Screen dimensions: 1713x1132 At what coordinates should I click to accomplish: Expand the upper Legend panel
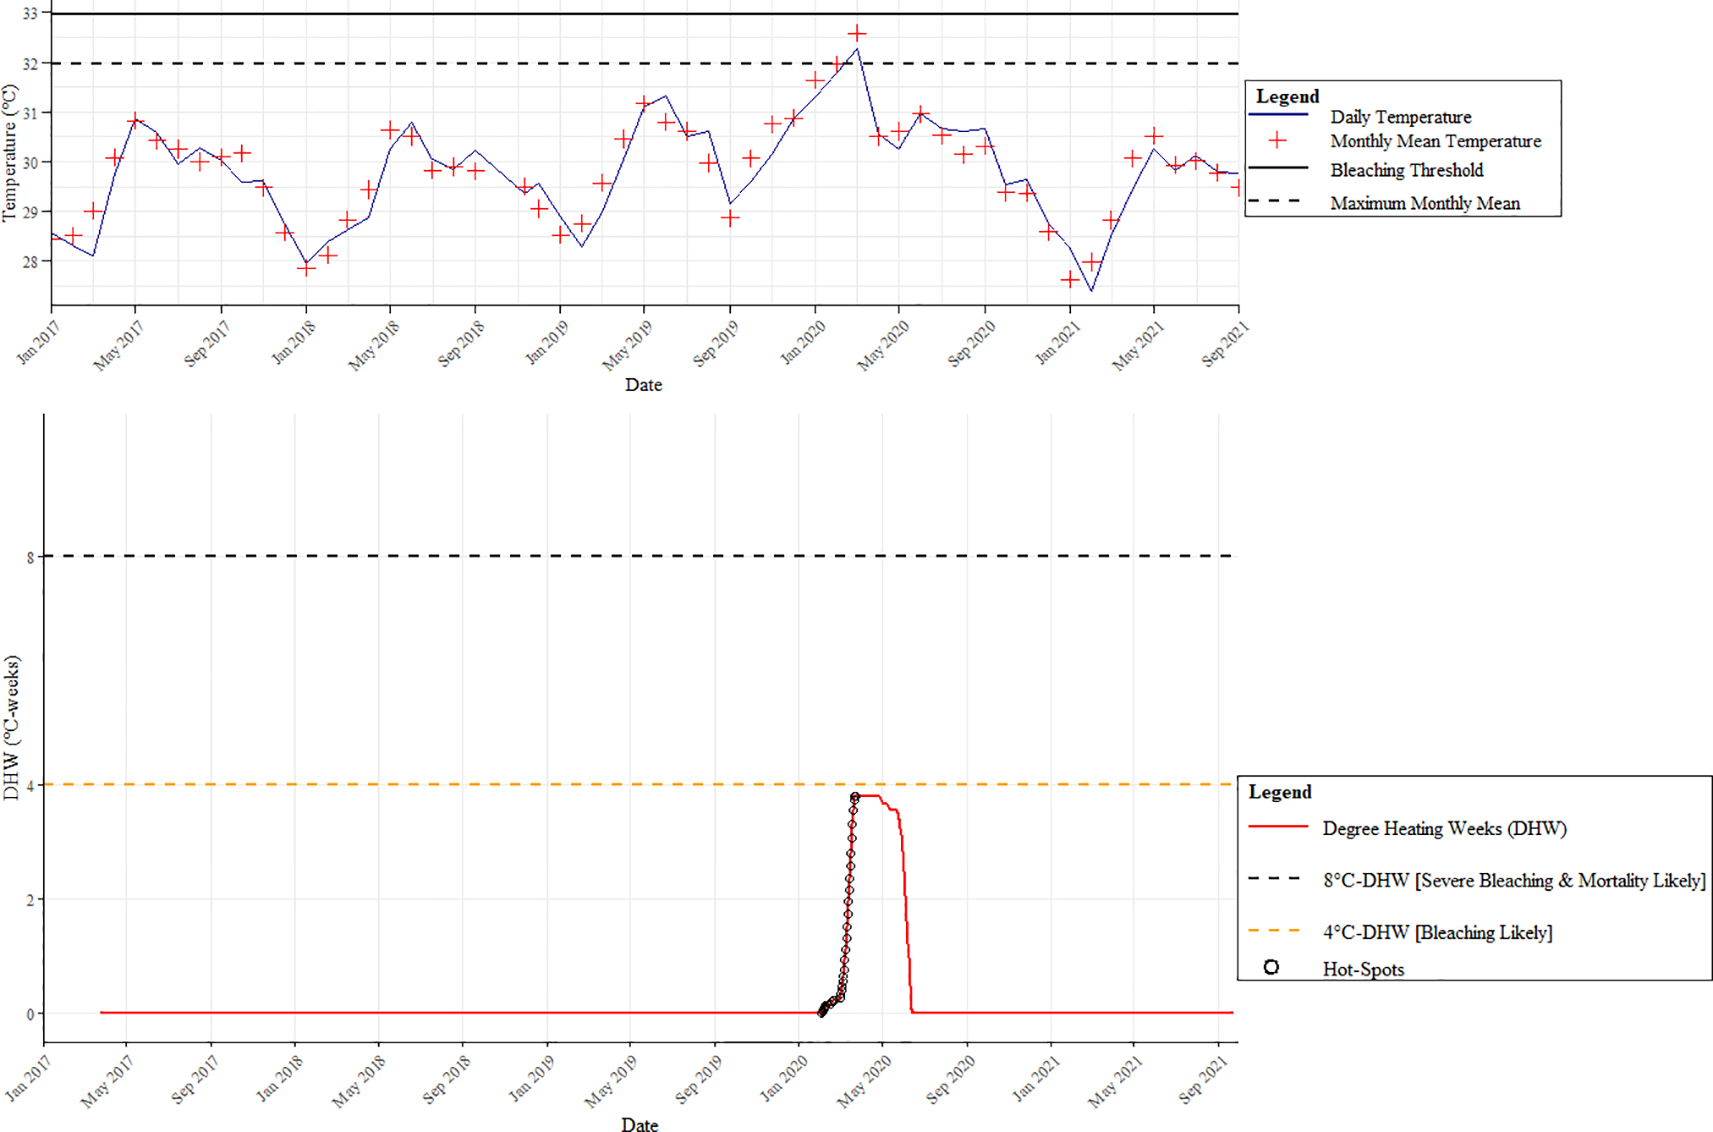[x=1286, y=97]
